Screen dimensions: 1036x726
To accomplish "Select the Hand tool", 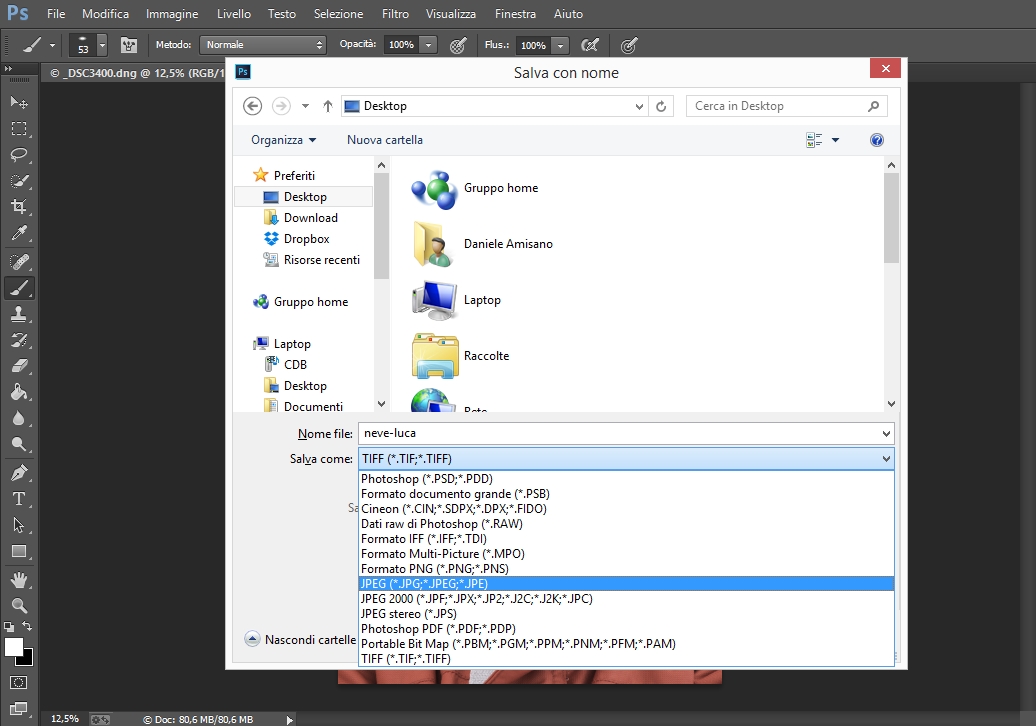I will pyautogui.click(x=18, y=580).
